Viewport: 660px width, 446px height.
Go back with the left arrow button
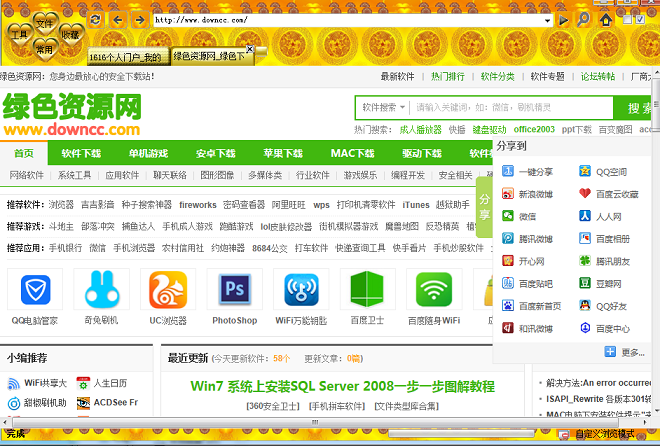118,20
